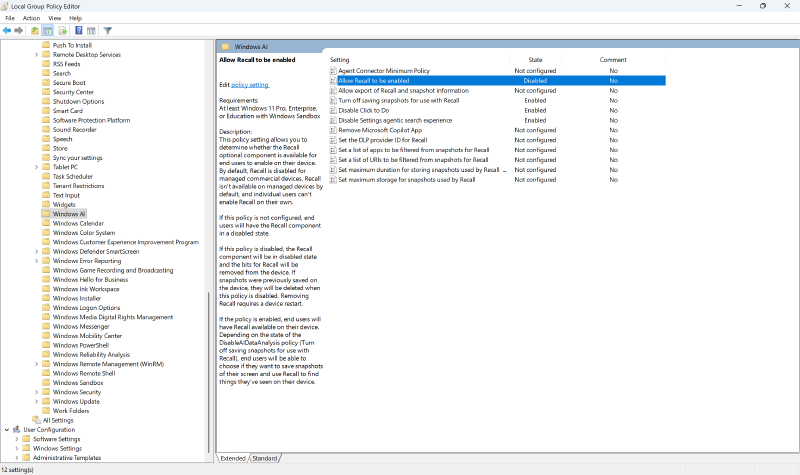Select Windows Game Recording and Broadcasting folder
This screenshot has height=475, width=800.
click(x=113, y=270)
